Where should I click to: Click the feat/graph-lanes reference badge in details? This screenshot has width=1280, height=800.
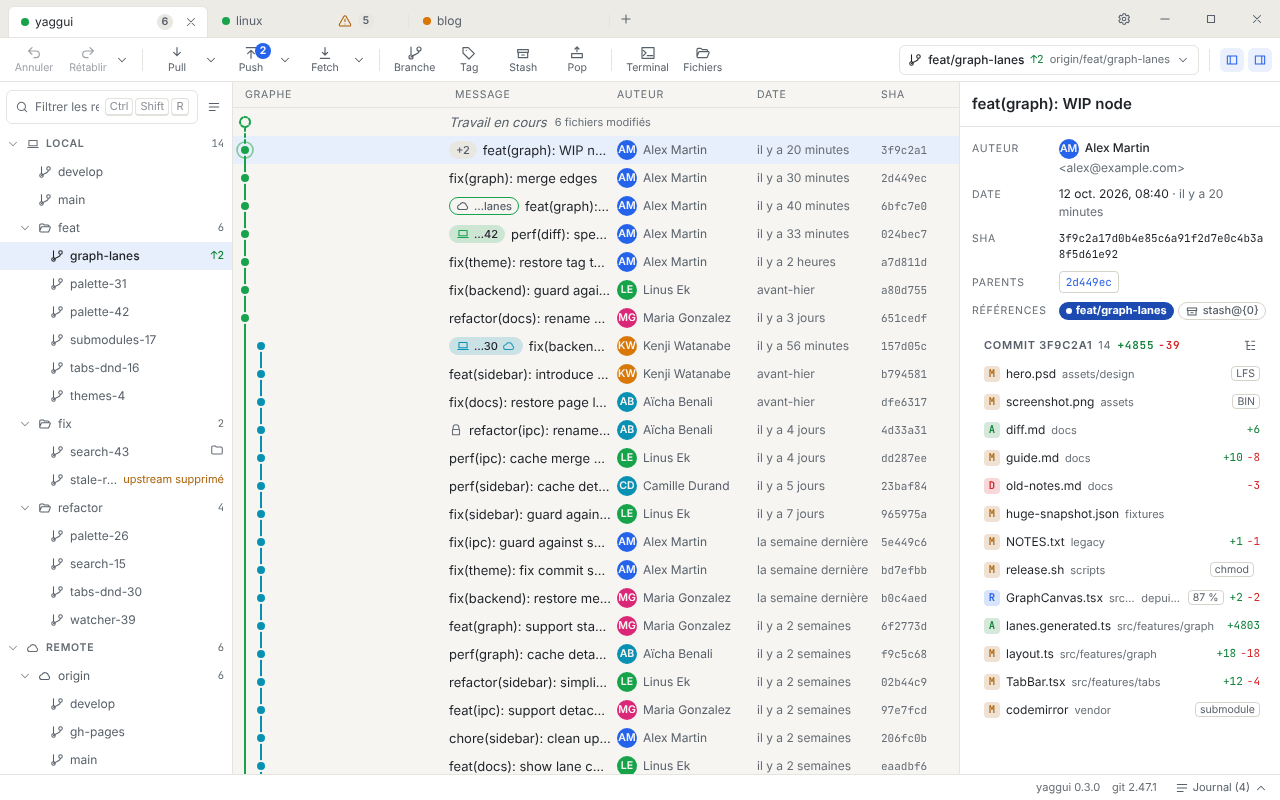[1116, 310]
